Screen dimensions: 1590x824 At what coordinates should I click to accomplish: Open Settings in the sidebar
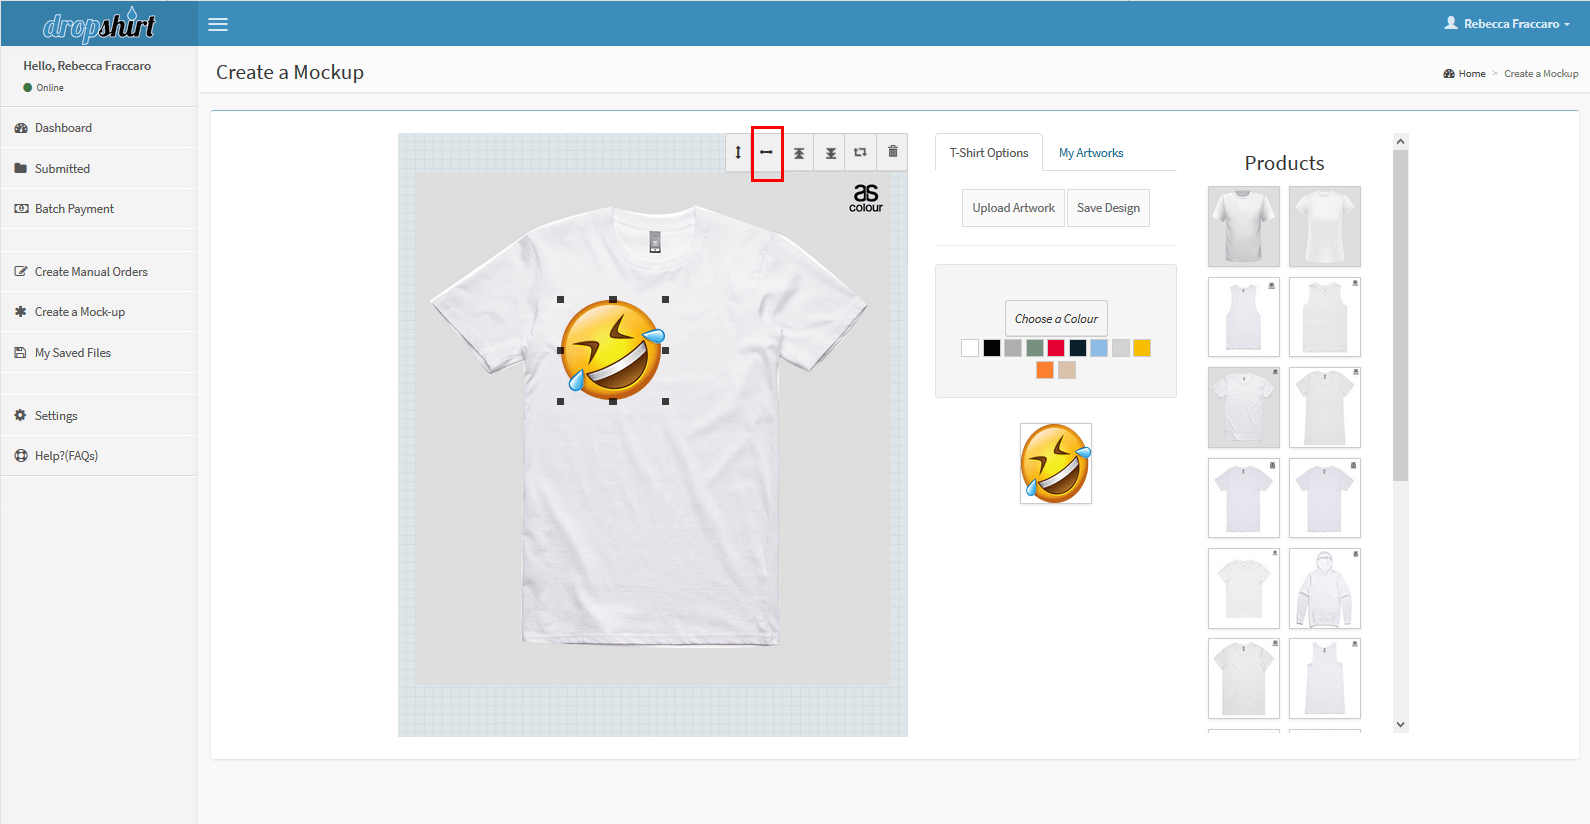[x=99, y=416]
